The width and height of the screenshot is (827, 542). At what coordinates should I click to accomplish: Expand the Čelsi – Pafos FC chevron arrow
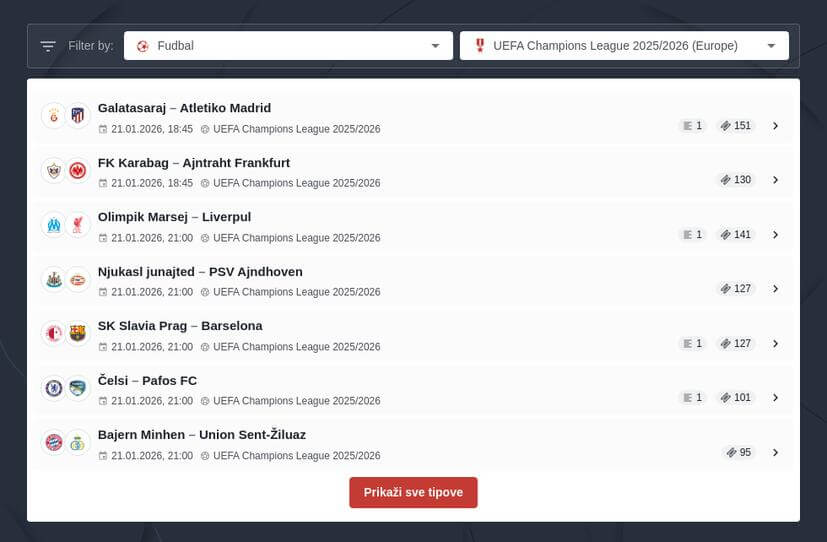coord(775,398)
